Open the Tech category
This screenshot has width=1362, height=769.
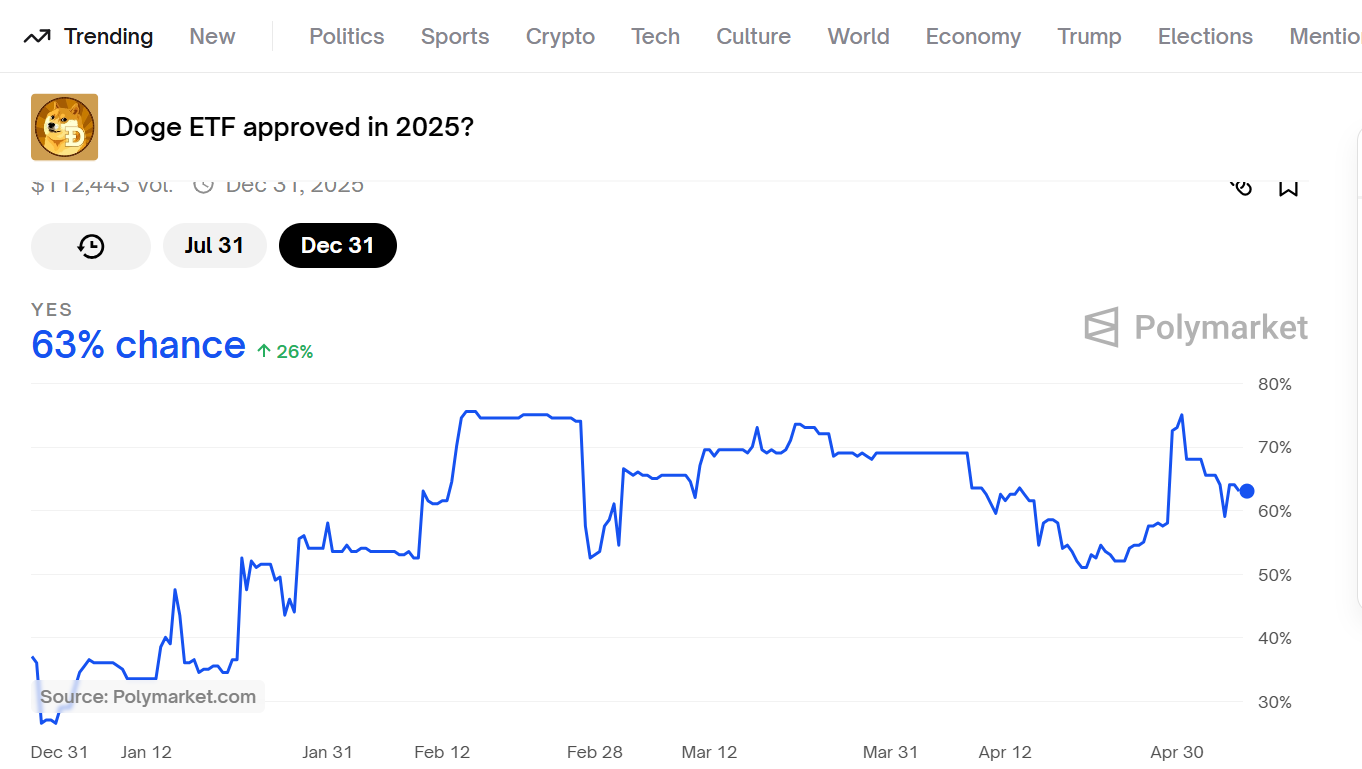655,37
